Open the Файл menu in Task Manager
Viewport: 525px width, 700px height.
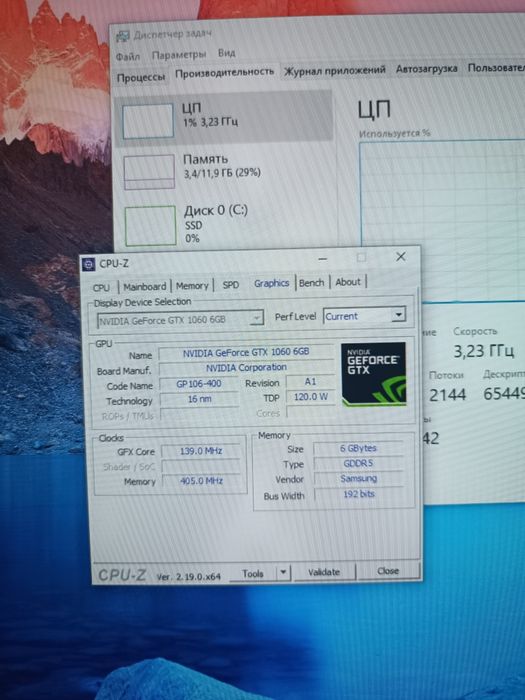128,57
